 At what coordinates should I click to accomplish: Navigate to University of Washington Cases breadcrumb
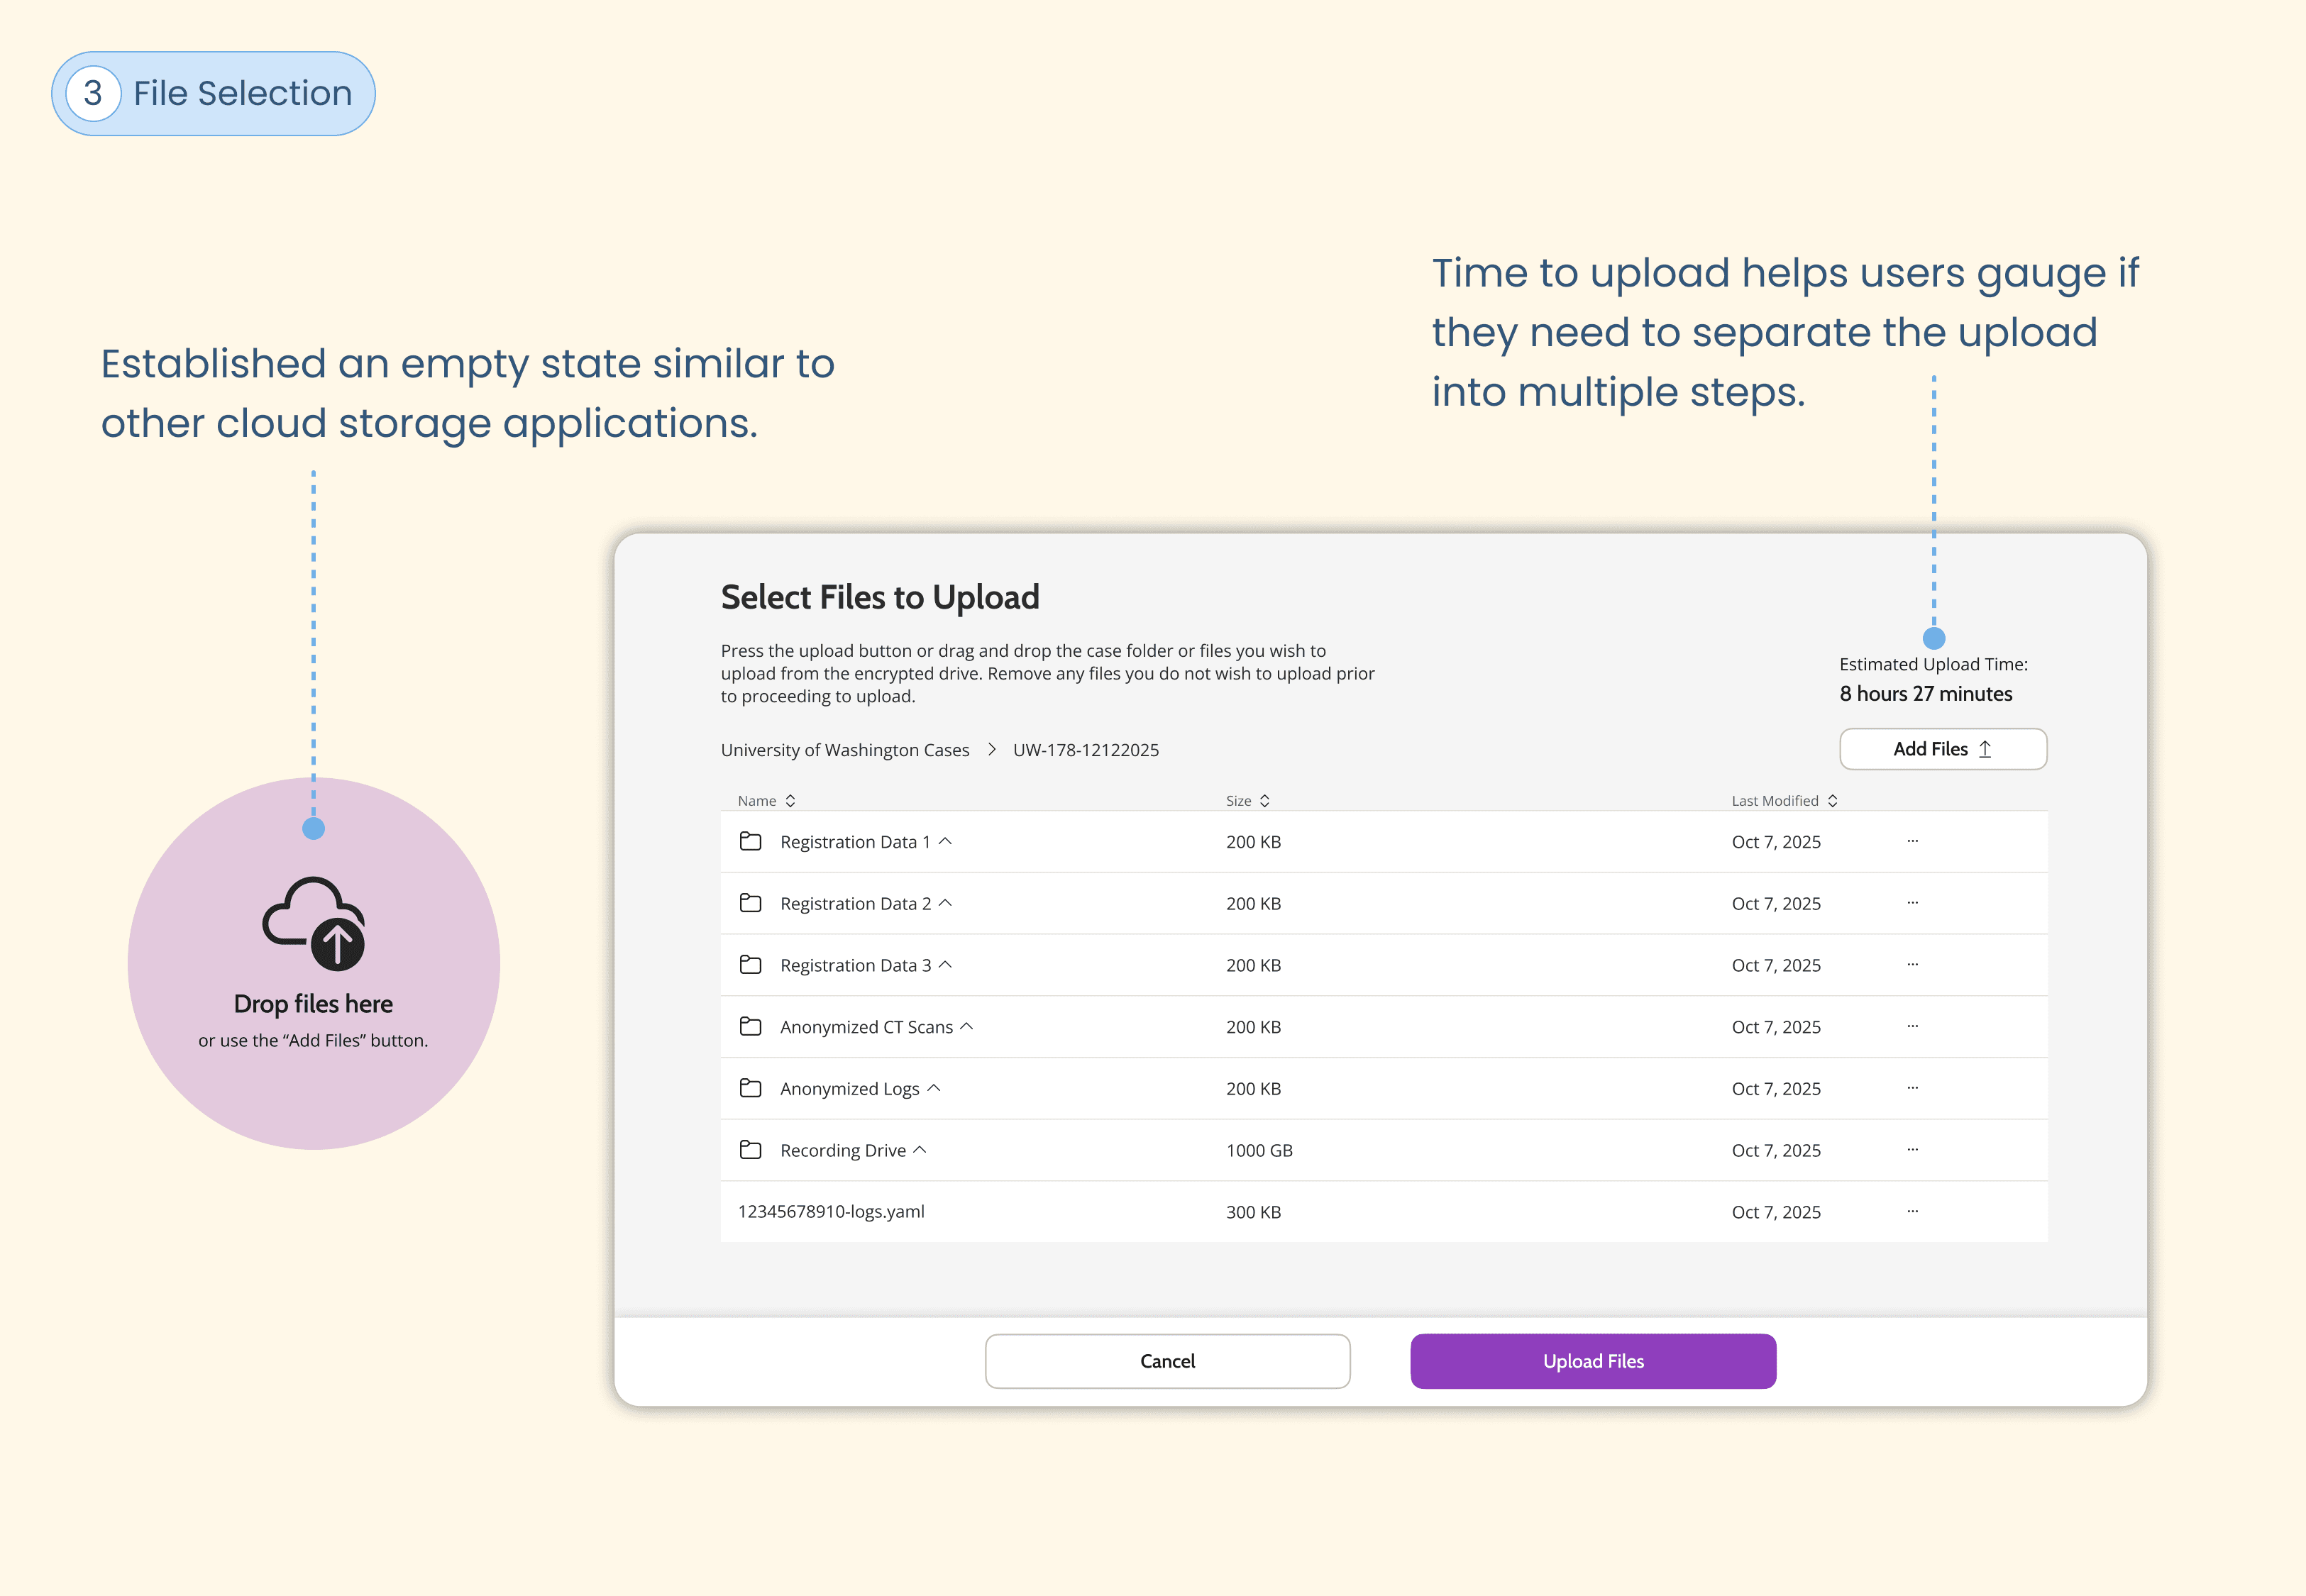pyautogui.click(x=845, y=749)
